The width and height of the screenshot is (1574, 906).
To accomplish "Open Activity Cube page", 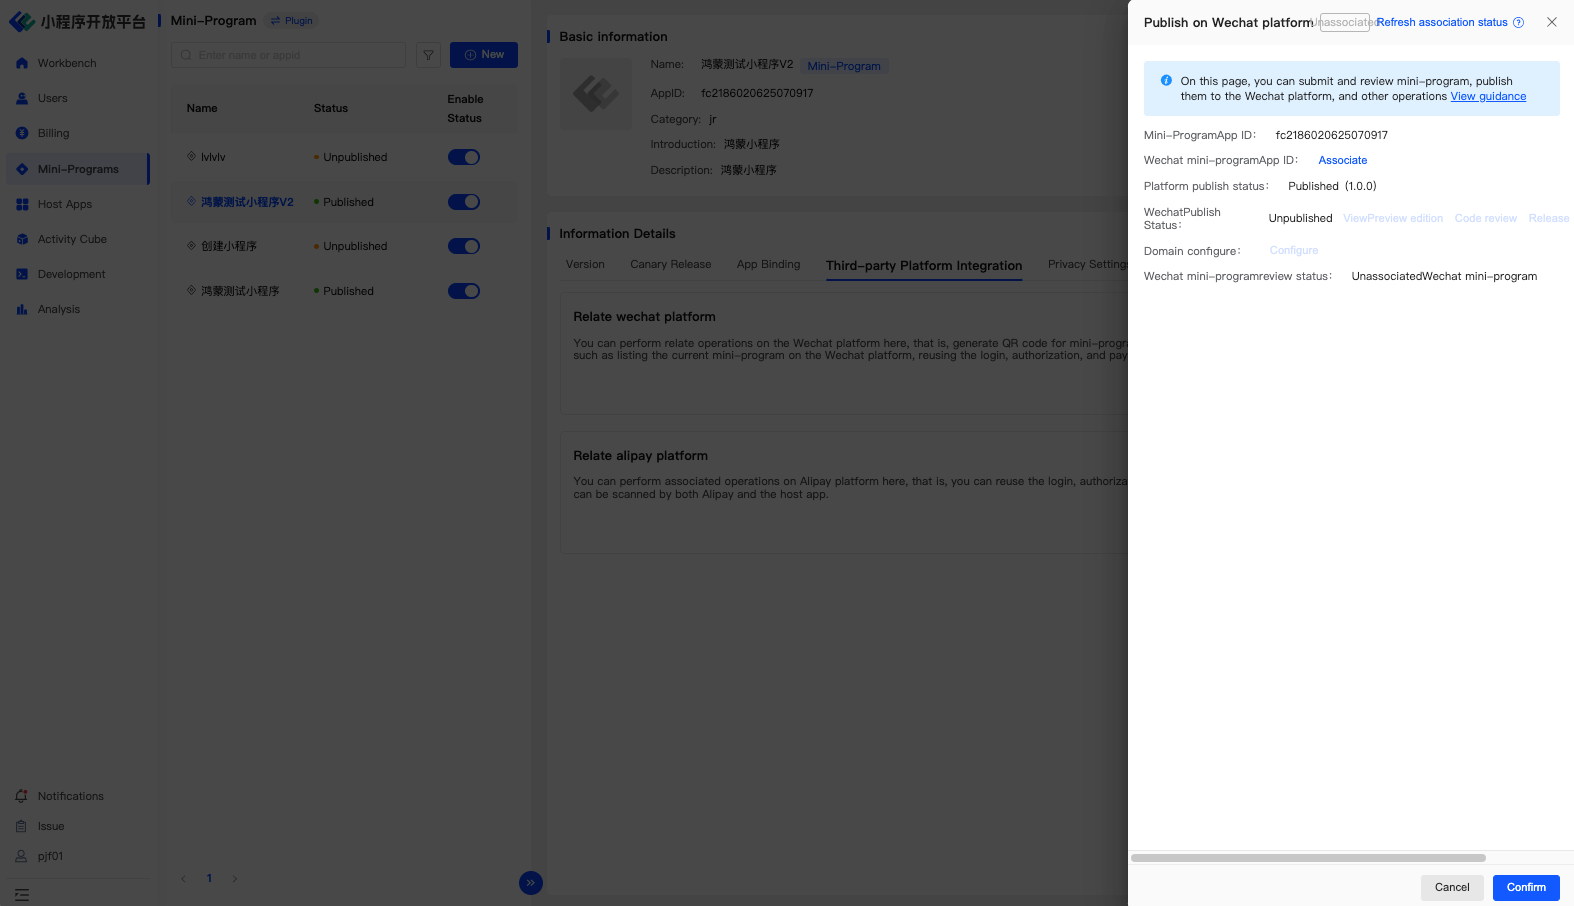I will point(72,239).
